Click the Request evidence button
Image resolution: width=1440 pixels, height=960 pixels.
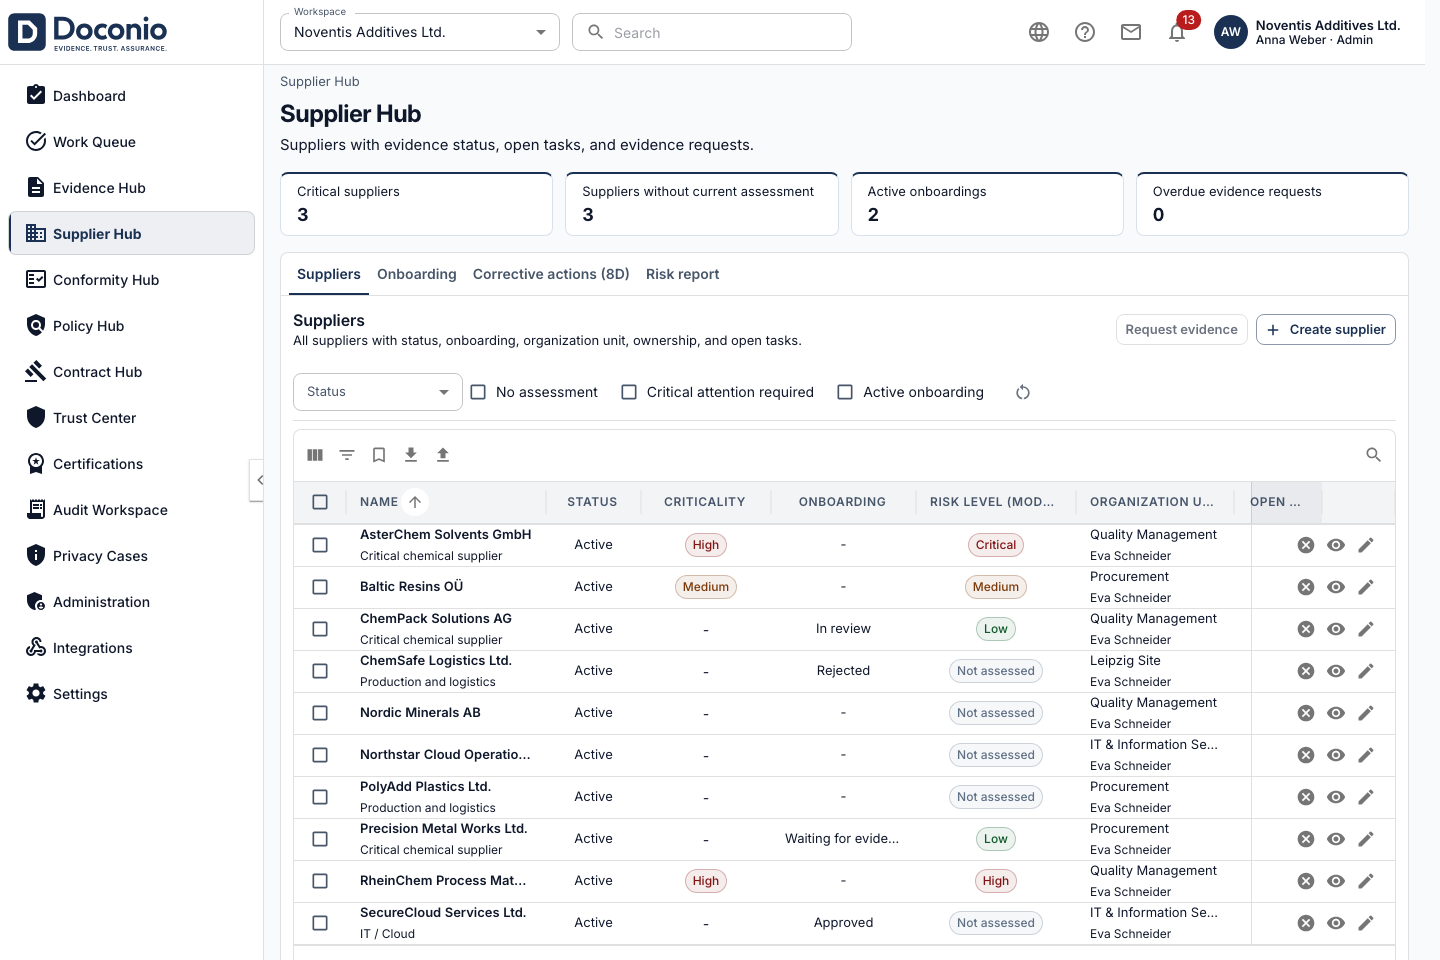click(x=1182, y=329)
